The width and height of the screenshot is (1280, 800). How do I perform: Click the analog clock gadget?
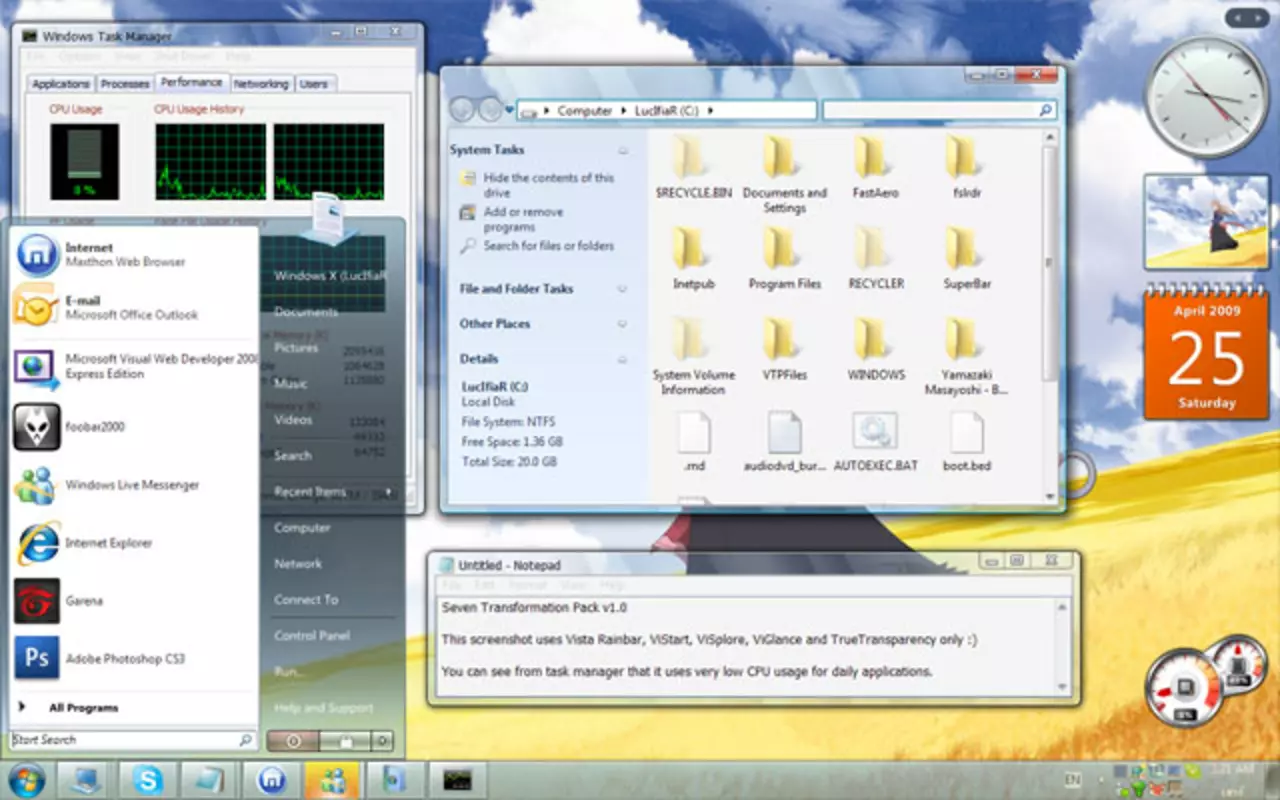coord(1206,97)
